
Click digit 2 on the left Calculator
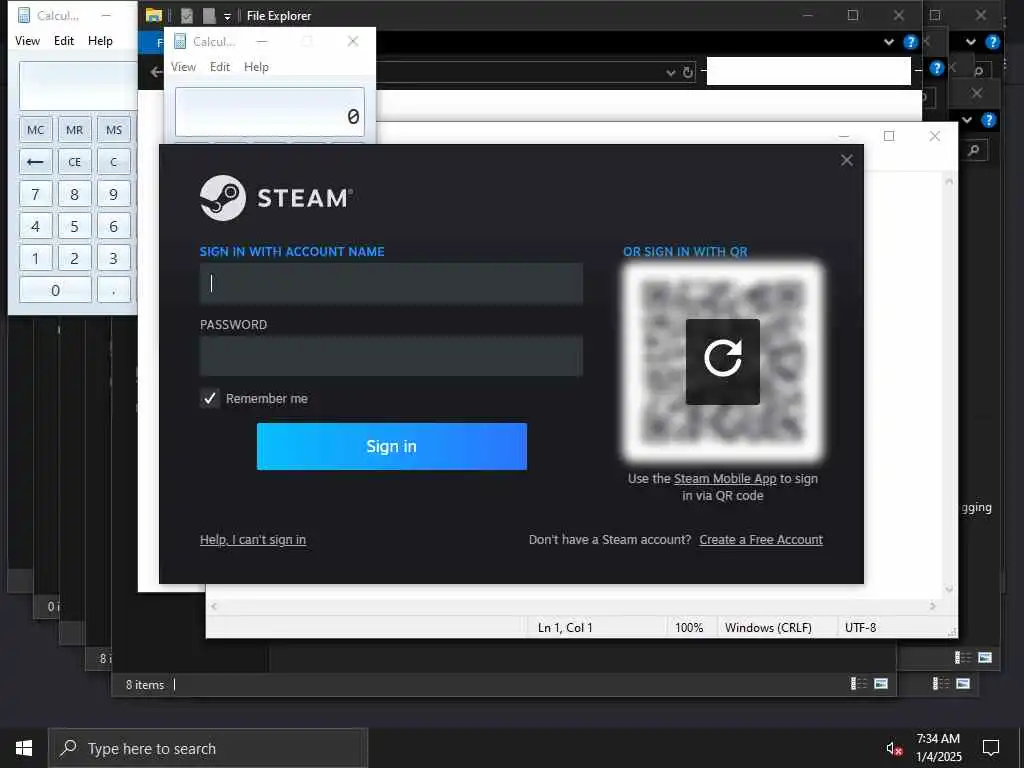[74, 258]
